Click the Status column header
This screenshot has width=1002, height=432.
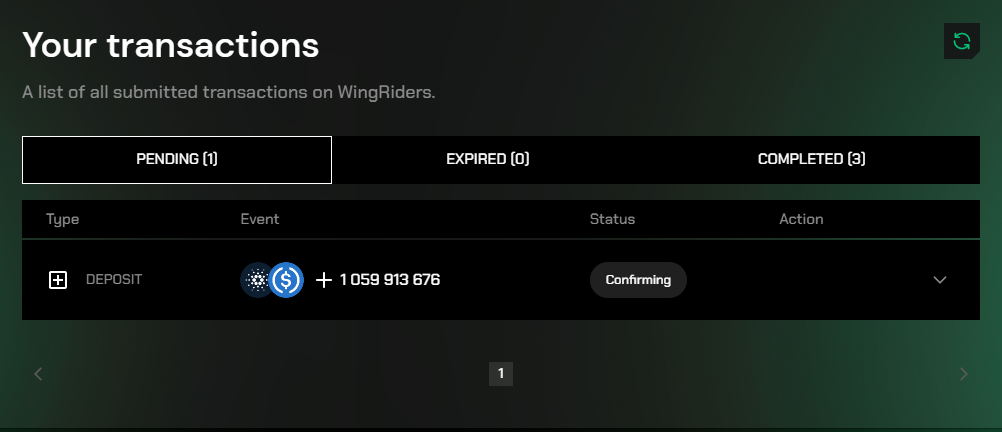click(612, 219)
